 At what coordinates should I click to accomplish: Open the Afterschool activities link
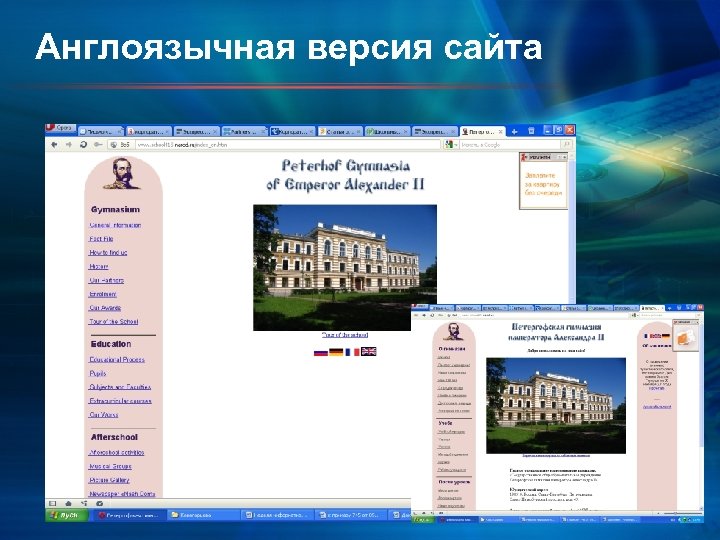point(117,452)
